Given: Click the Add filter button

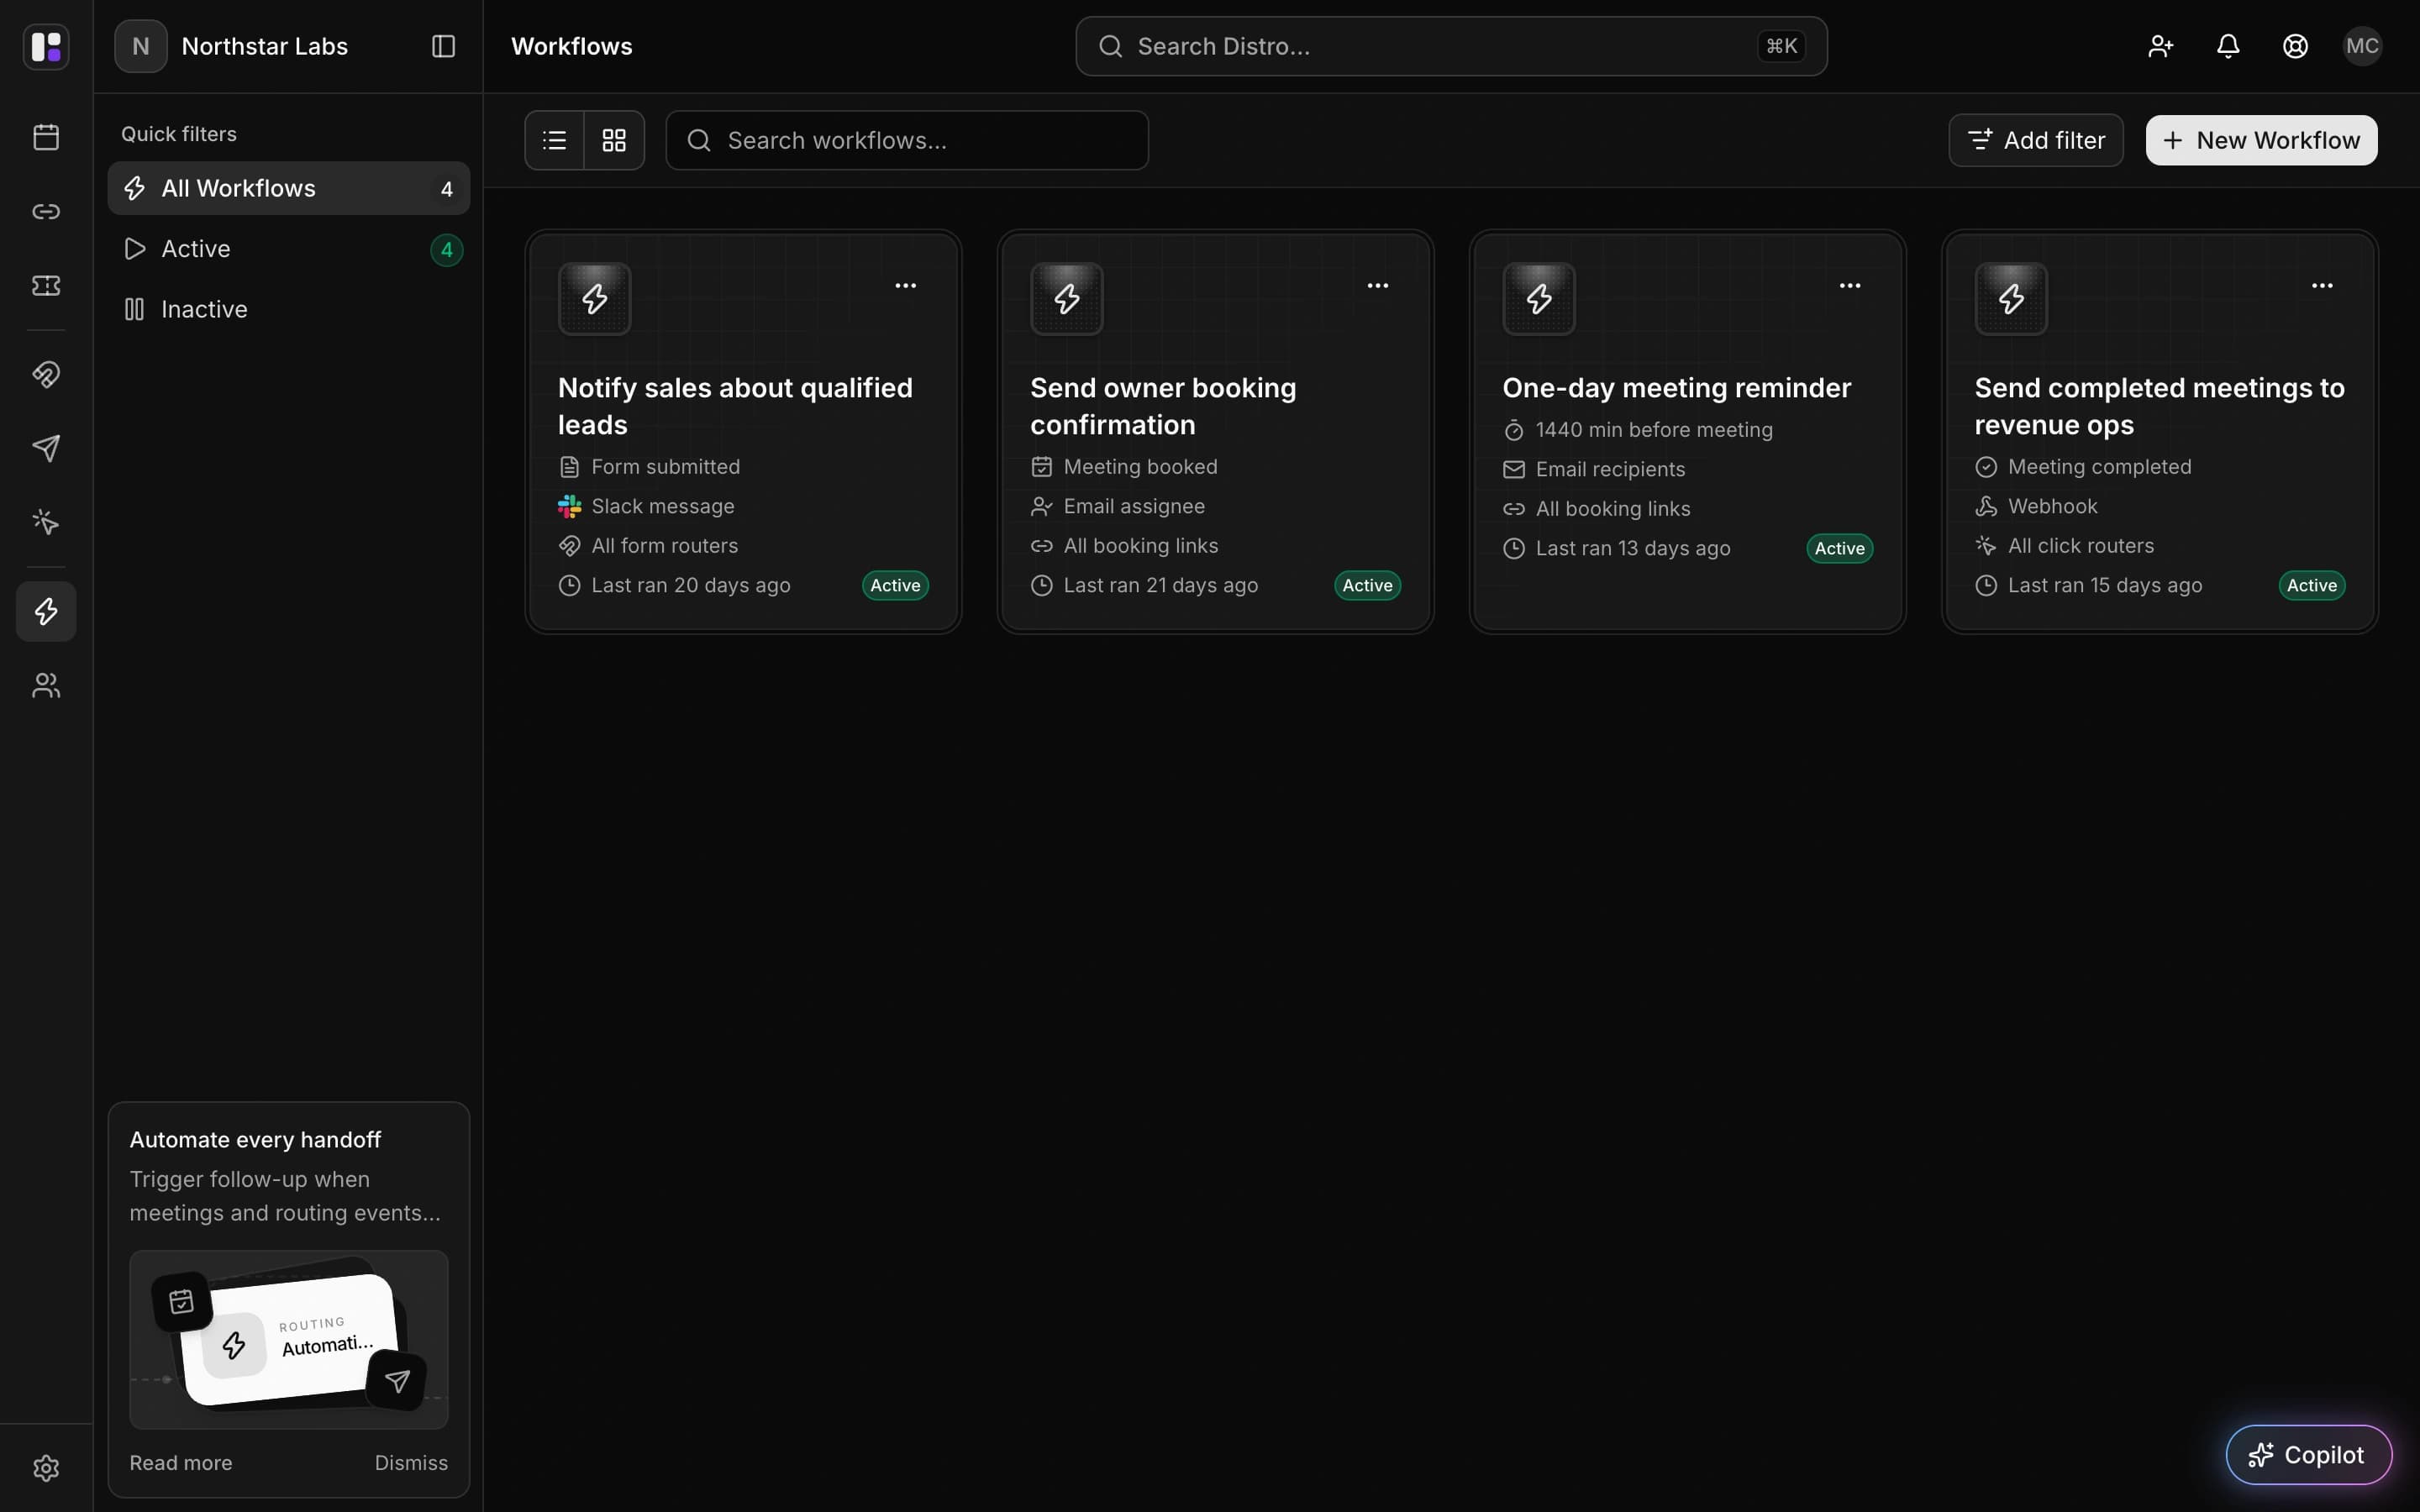Looking at the screenshot, I should pyautogui.click(x=2036, y=140).
